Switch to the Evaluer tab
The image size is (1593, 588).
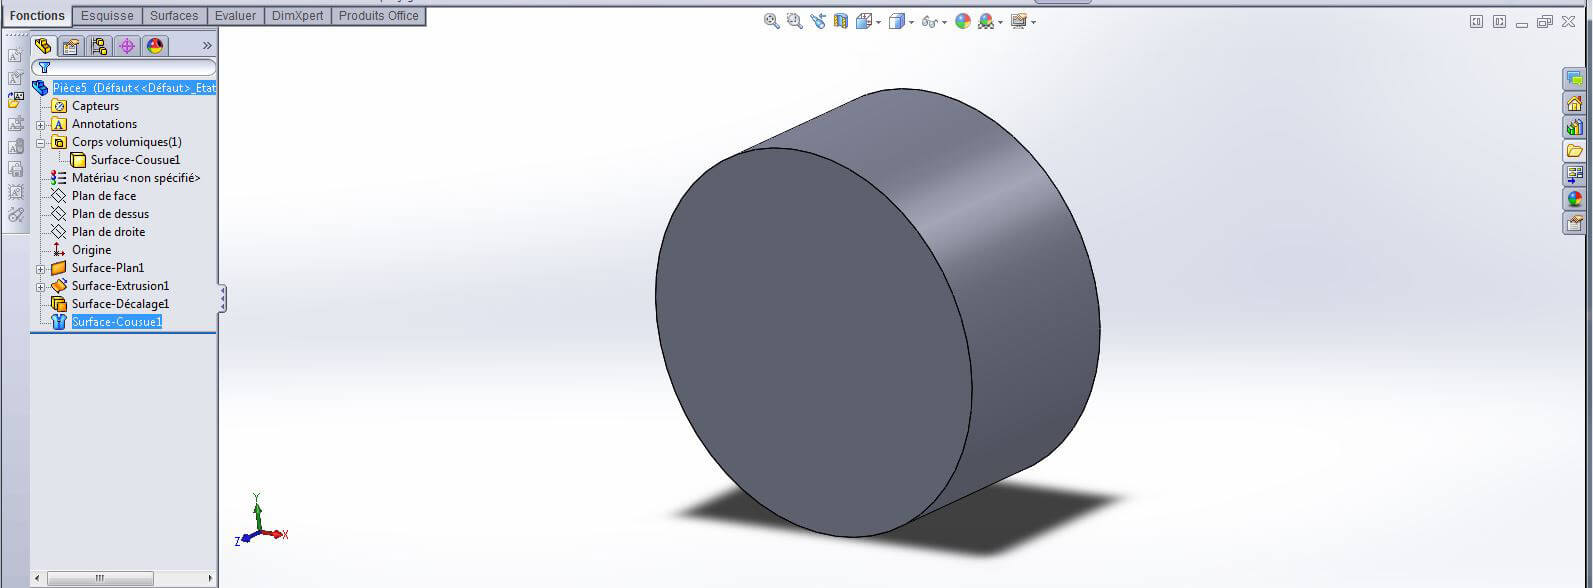coord(236,16)
